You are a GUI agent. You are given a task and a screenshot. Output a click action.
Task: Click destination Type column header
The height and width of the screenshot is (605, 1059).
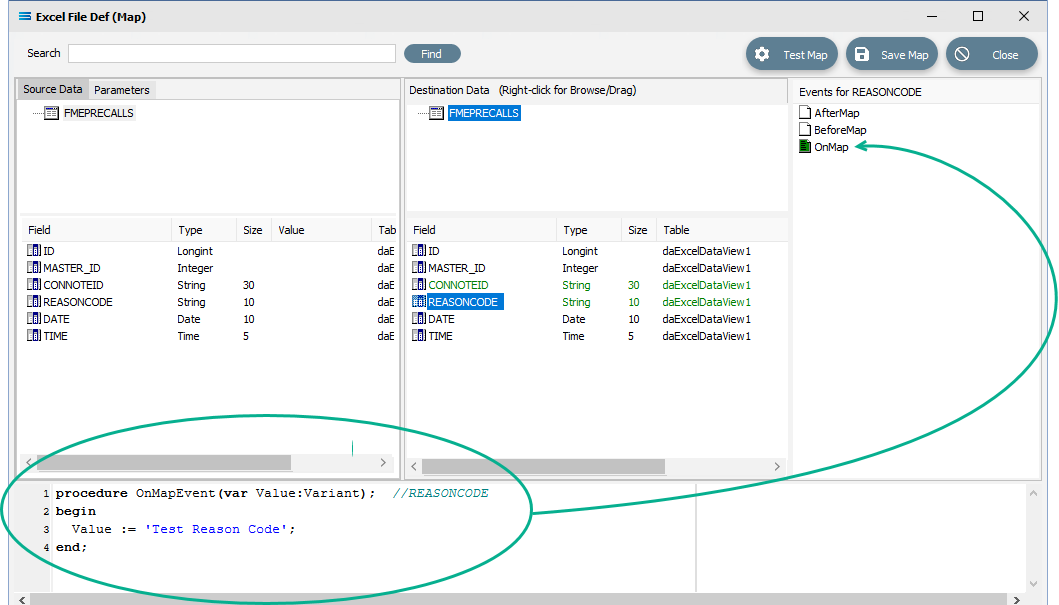click(589, 230)
